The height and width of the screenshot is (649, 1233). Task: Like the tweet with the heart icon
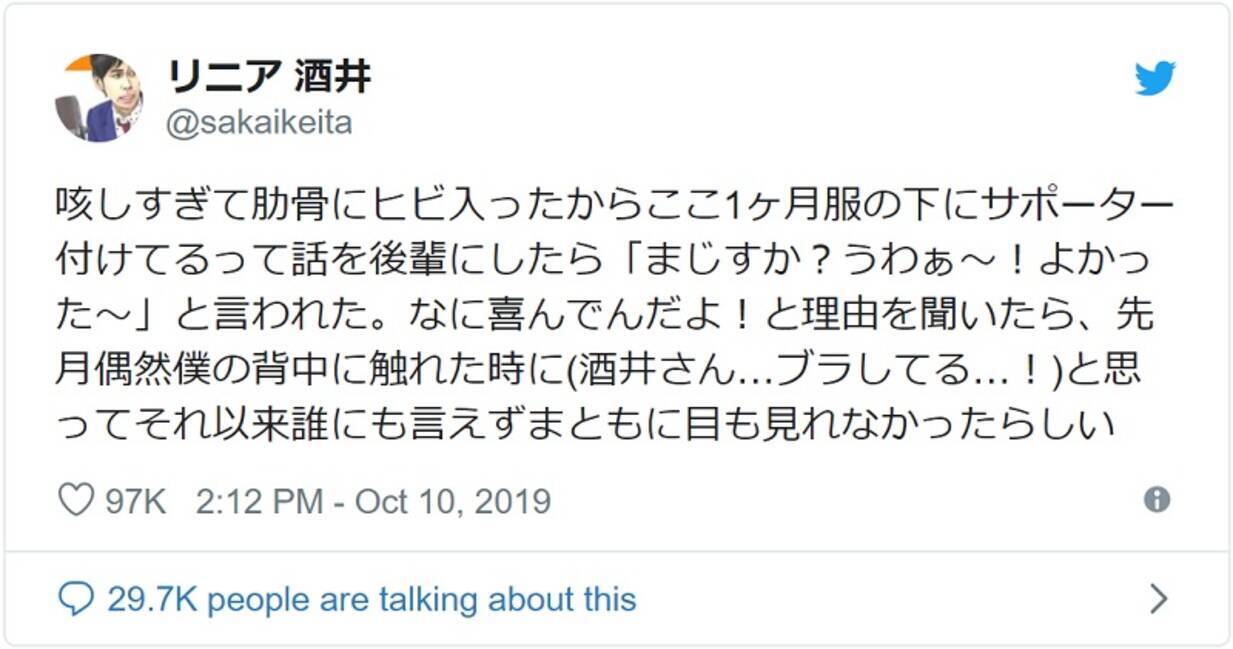pos(75,500)
